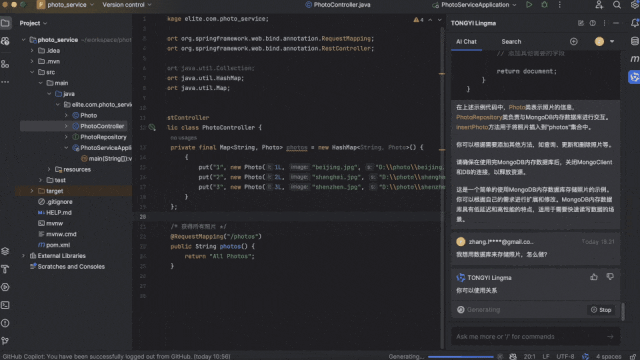Open the PhotoServiceApplication run configuration dropdown
Image resolution: width=640 pixels, height=360 pixels.
click(x=474, y=5)
